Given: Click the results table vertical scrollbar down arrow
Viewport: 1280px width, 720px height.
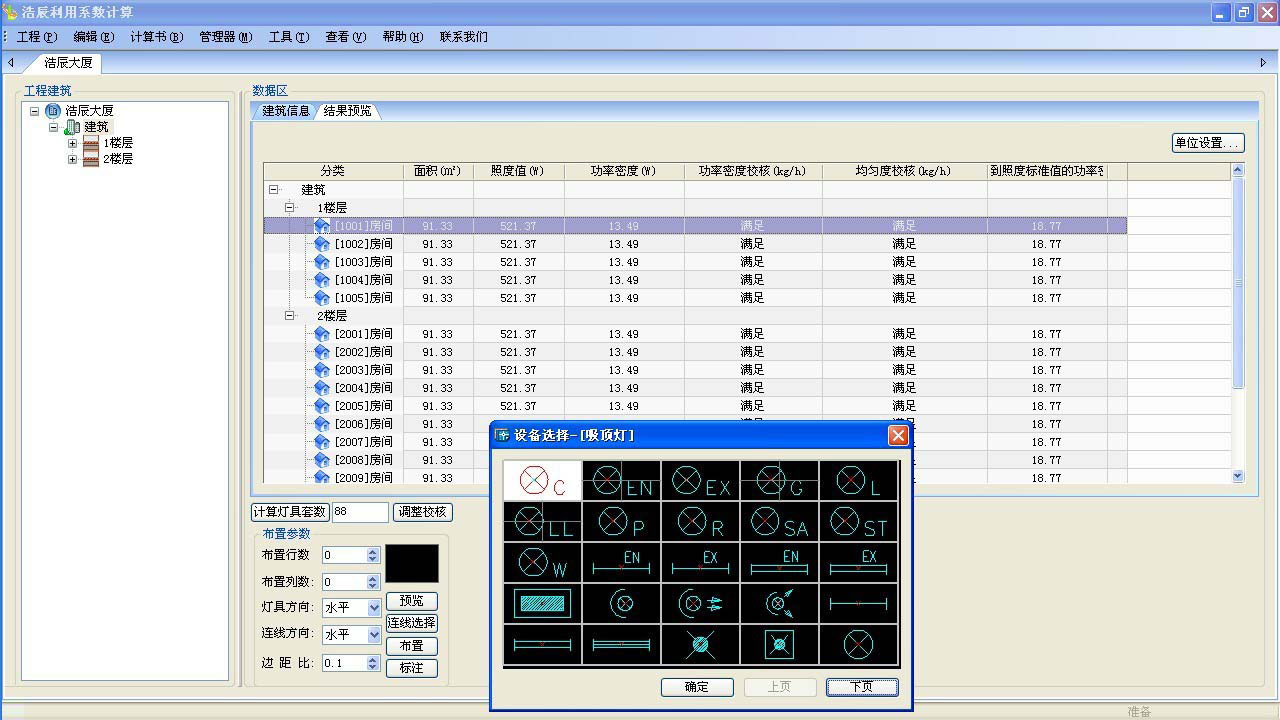Looking at the screenshot, I should pyautogui.click(x=1238, y=477).
